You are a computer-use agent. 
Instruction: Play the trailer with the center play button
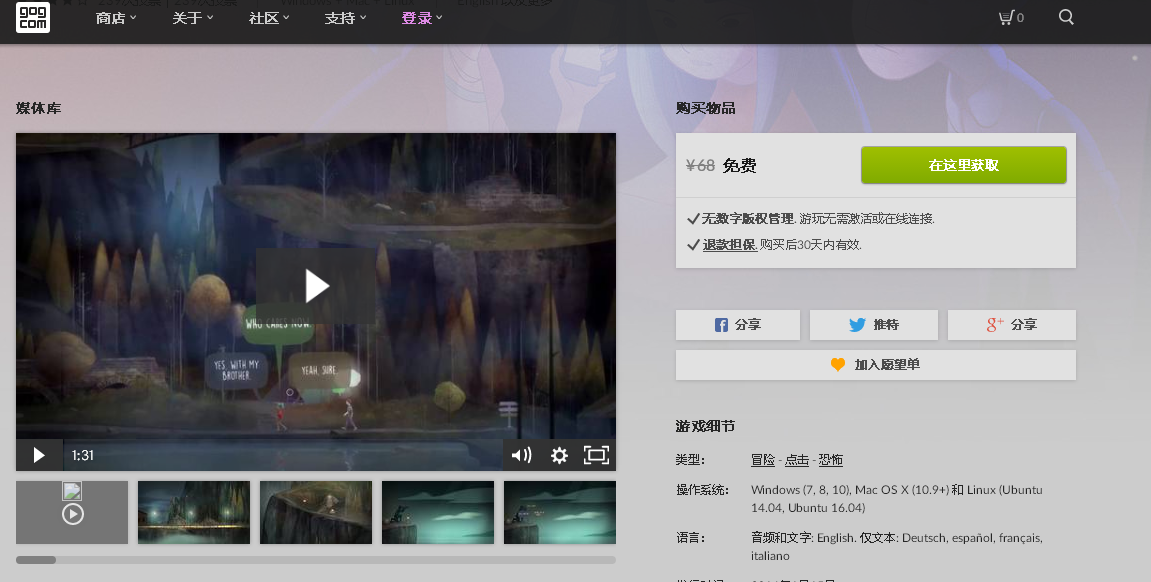pos(316,285)
